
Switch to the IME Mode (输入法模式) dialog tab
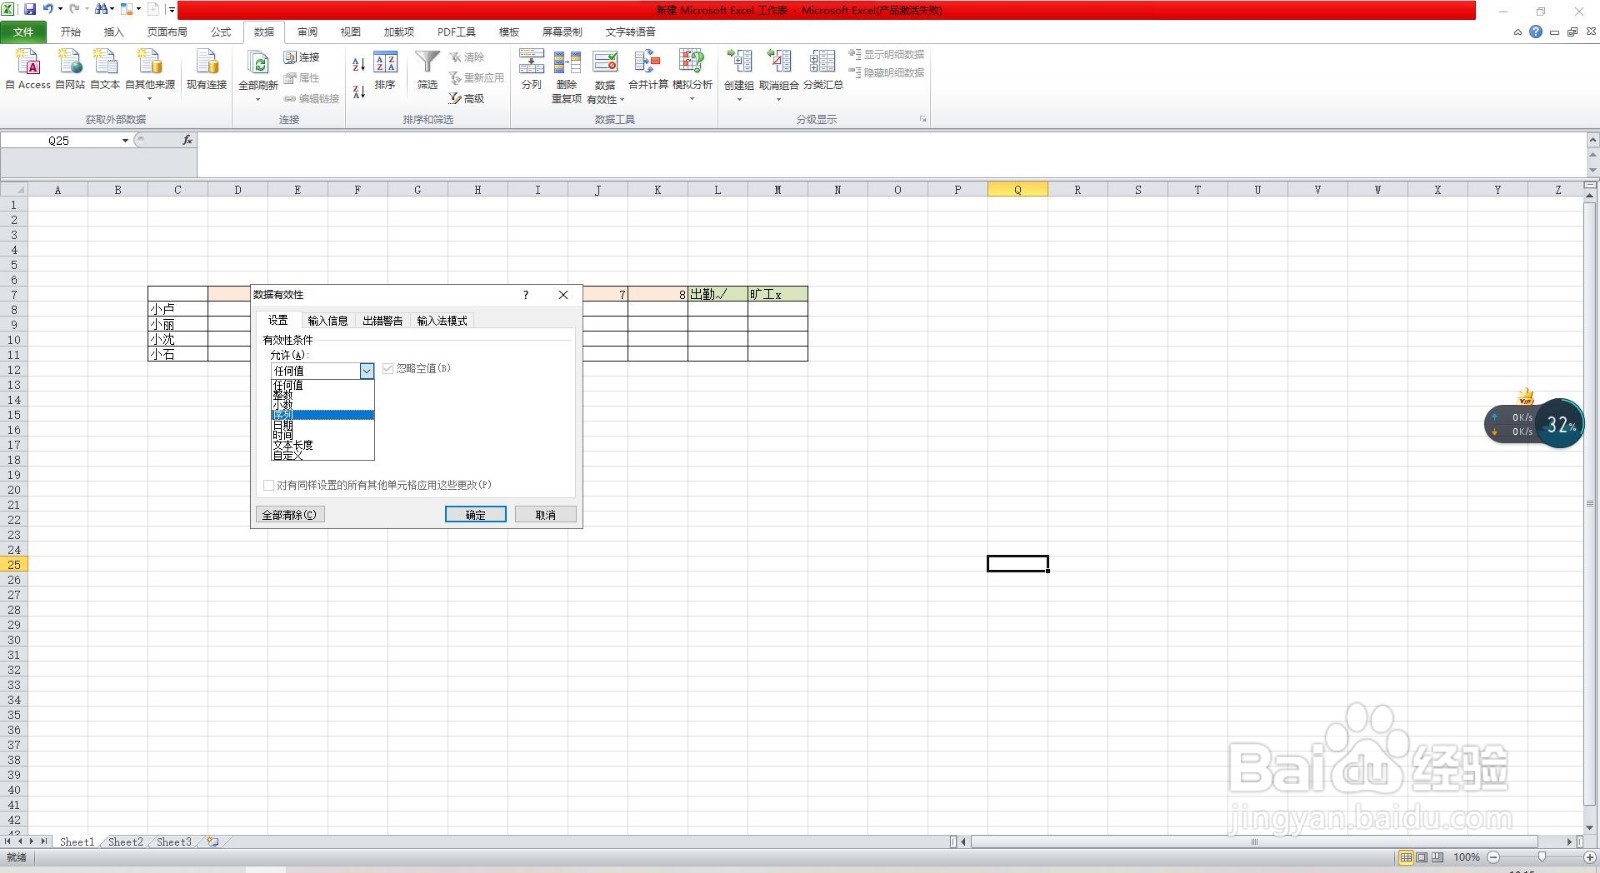pos(441,320)
